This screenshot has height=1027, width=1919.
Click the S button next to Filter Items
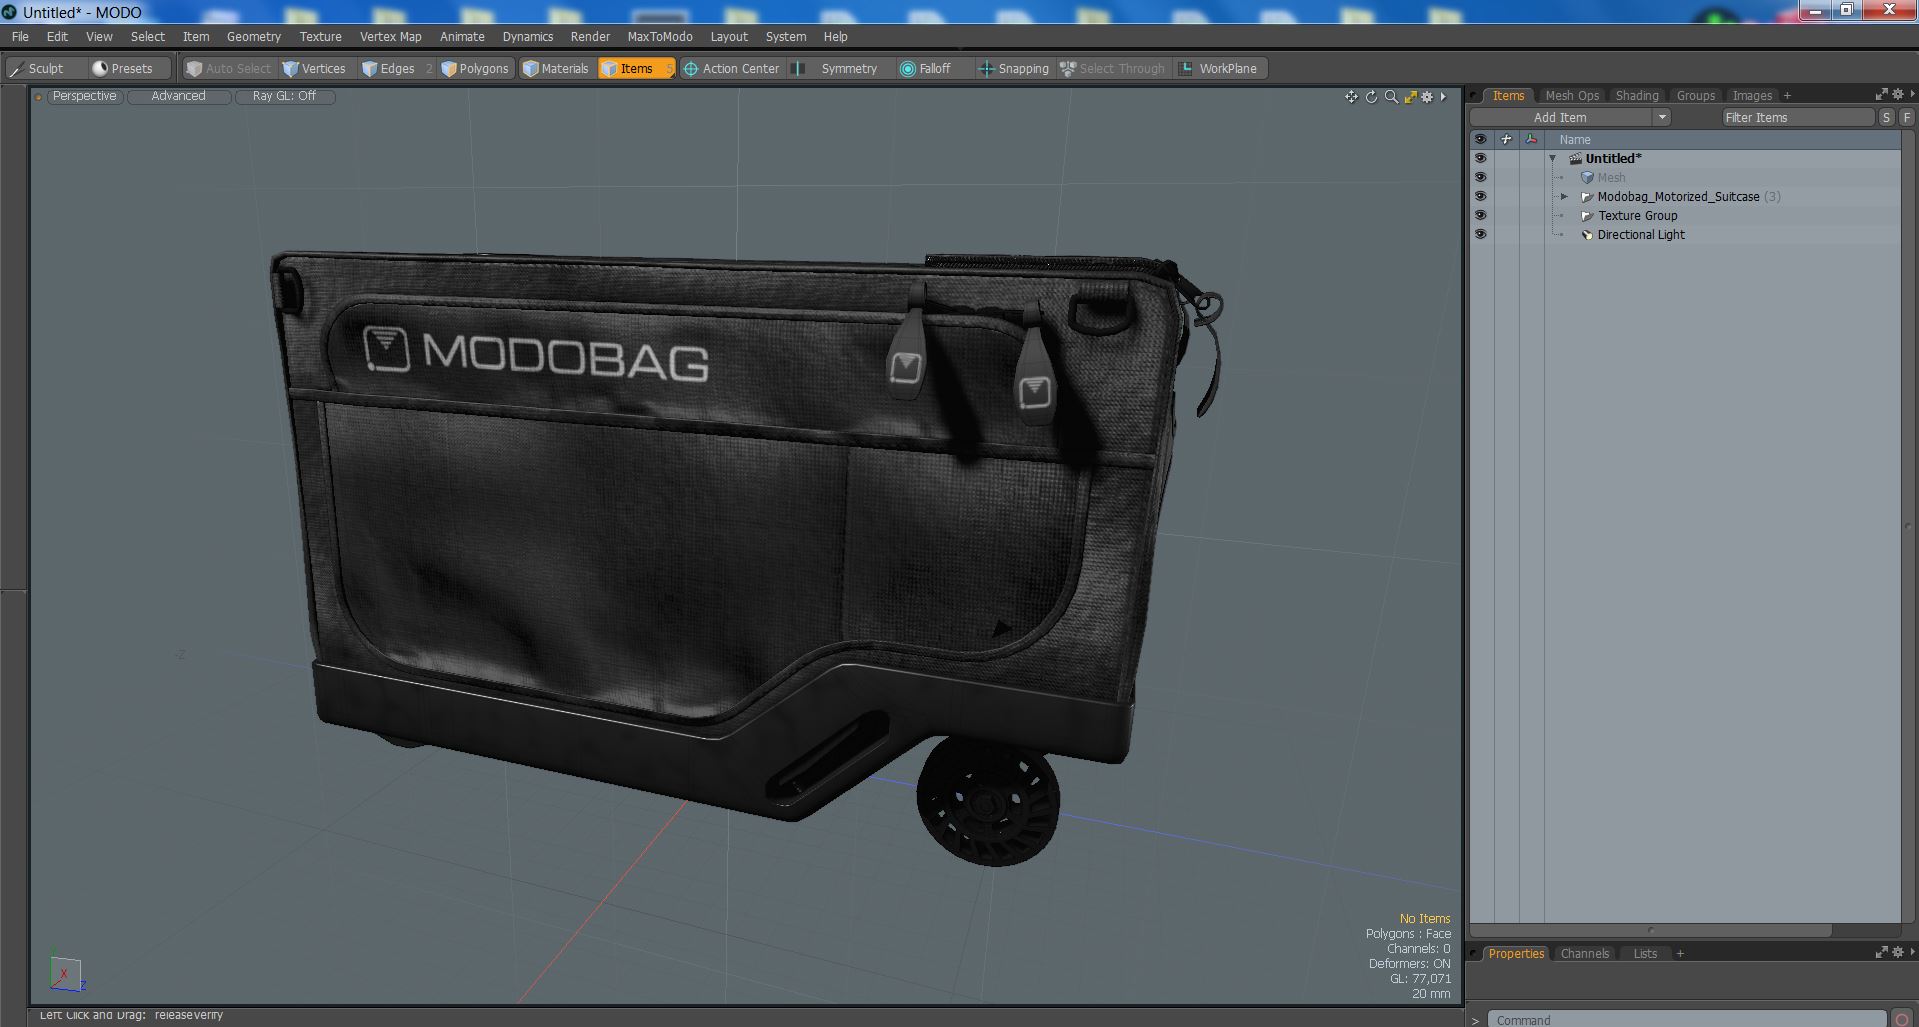(x=1886, y=117)
